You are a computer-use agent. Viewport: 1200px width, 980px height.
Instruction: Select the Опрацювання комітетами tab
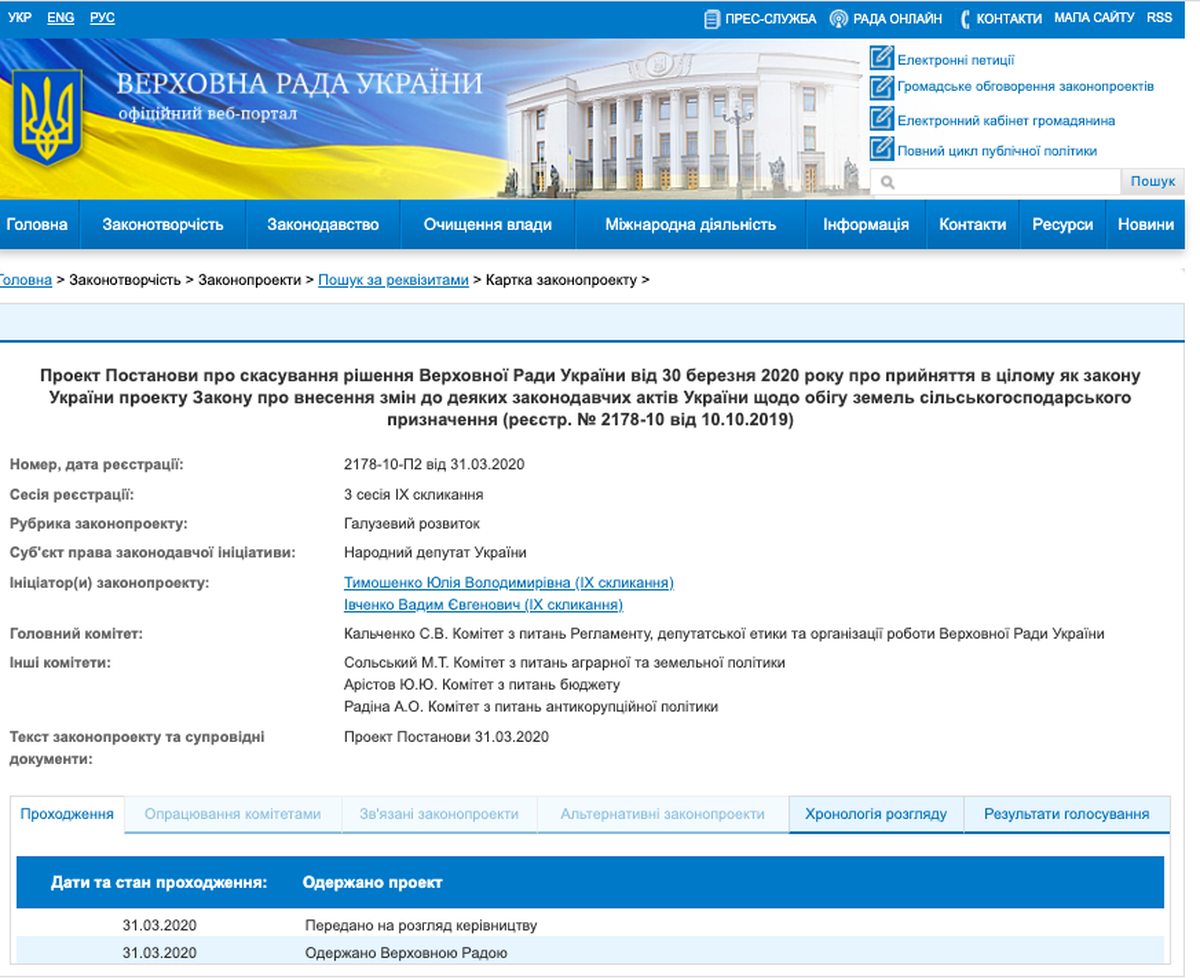(233, 814)
